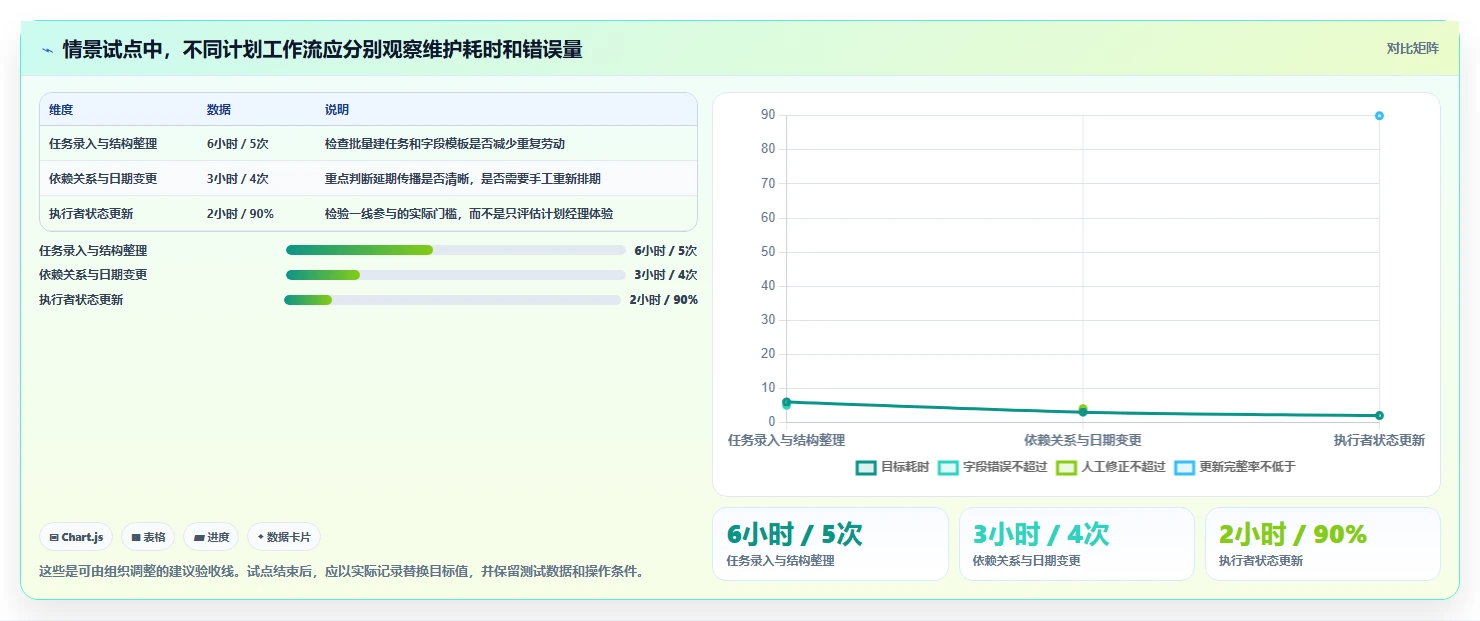Click the 数据 column header
Screen dimensions: 1480x621
219,110
